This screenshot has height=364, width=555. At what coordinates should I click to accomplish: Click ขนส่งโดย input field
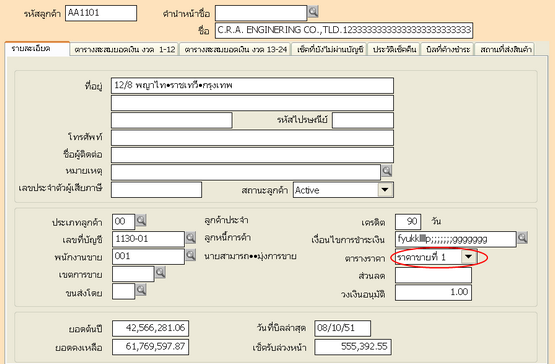tap(124, 291)
